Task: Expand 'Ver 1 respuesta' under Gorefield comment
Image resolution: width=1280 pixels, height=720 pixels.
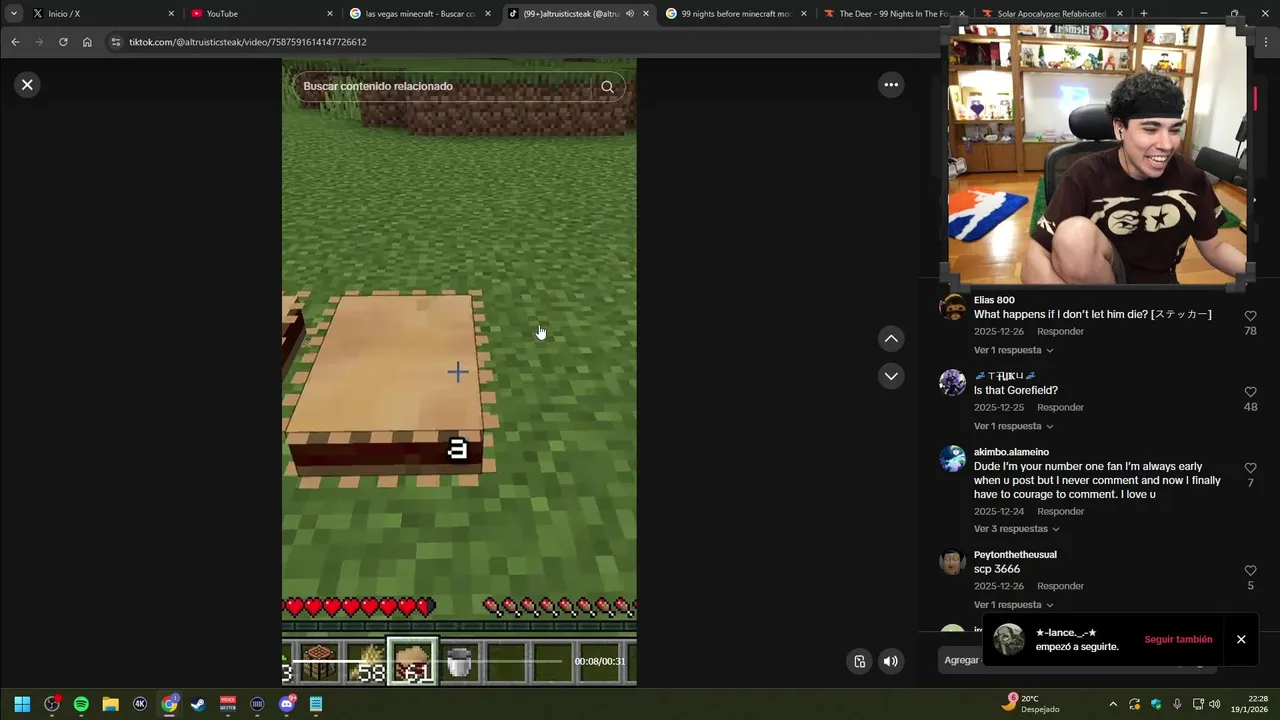Action: [x=1013, y=427]
